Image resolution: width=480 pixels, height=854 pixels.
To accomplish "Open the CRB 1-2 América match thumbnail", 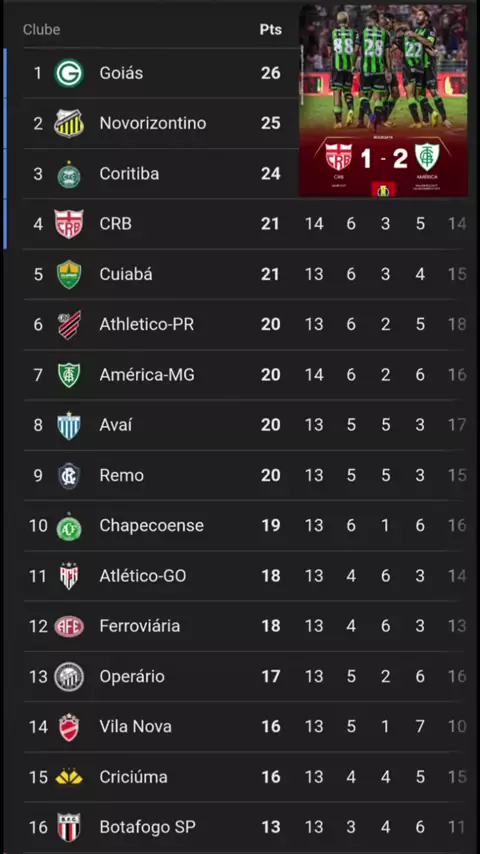I will (383, 100).
